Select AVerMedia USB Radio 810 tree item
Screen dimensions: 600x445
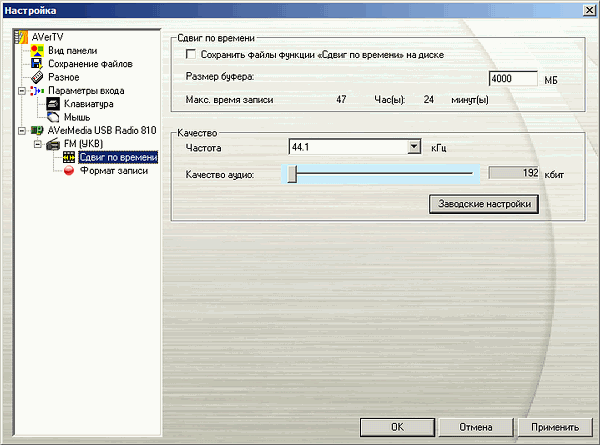102,130
